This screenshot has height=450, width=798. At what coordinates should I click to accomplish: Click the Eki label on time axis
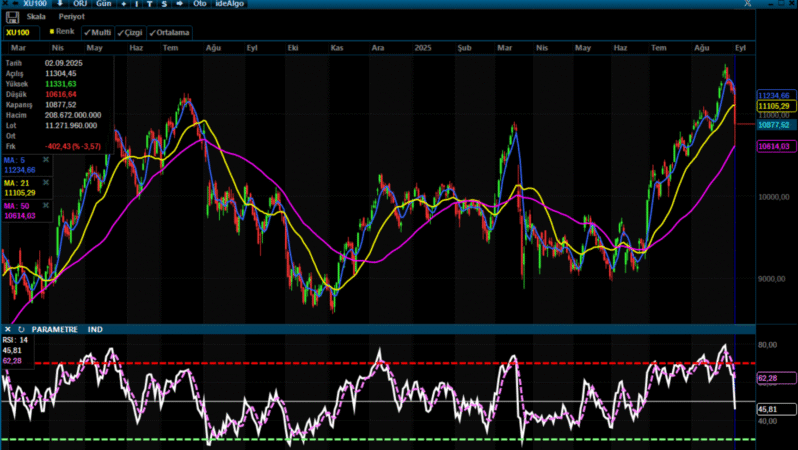(293, 48)
